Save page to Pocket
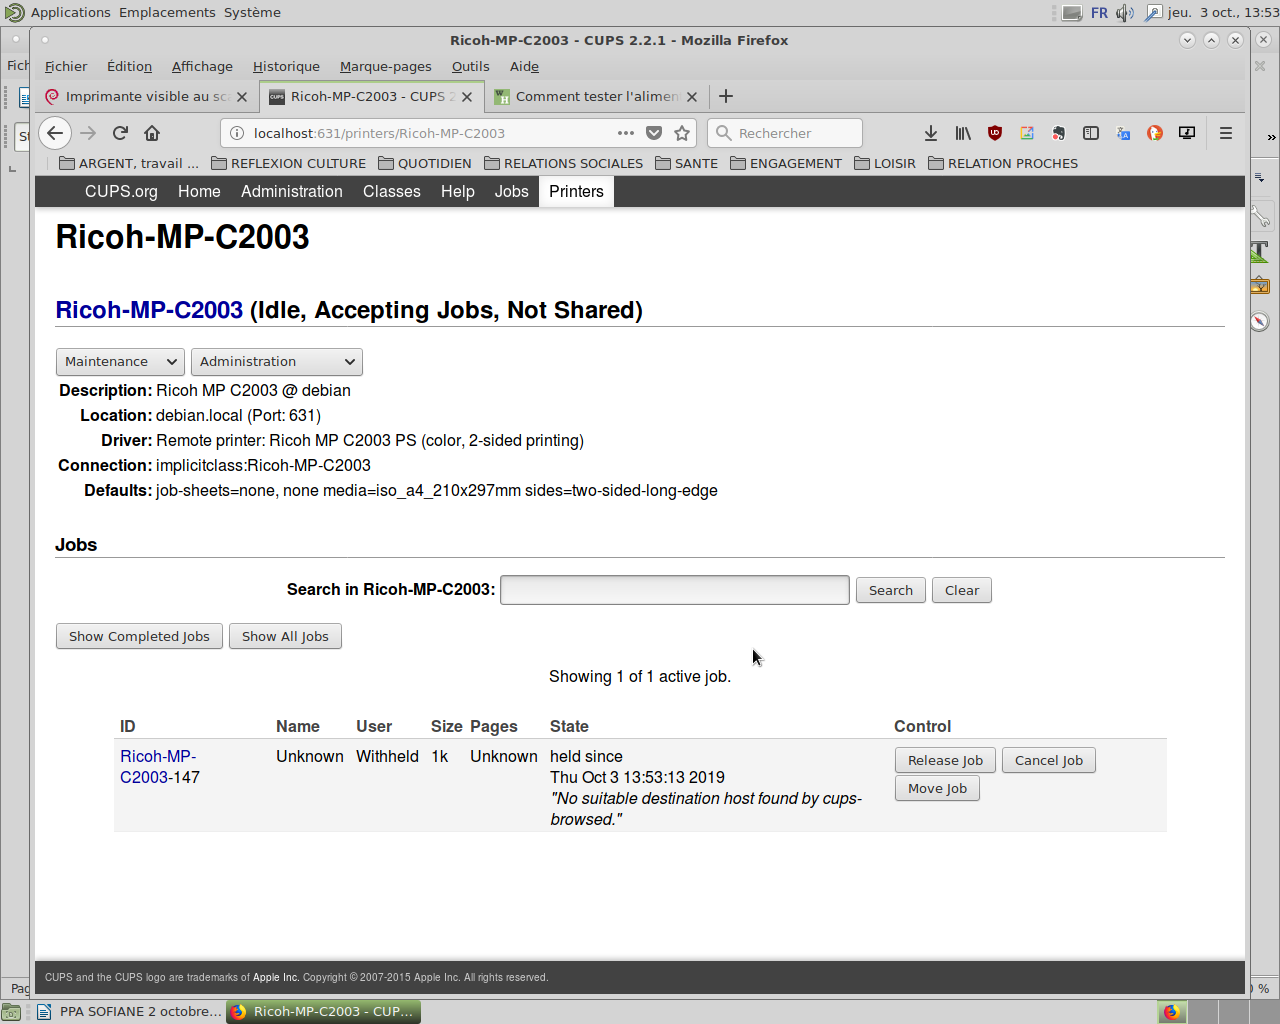Viewport: 1280px width, 1024px height. click(654, 133)
